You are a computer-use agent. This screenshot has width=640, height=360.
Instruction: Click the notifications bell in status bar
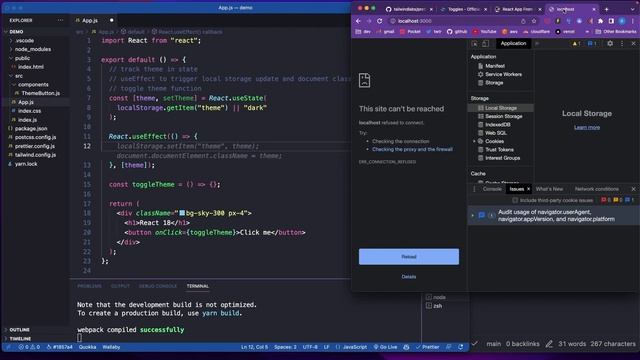click(461, 347)
